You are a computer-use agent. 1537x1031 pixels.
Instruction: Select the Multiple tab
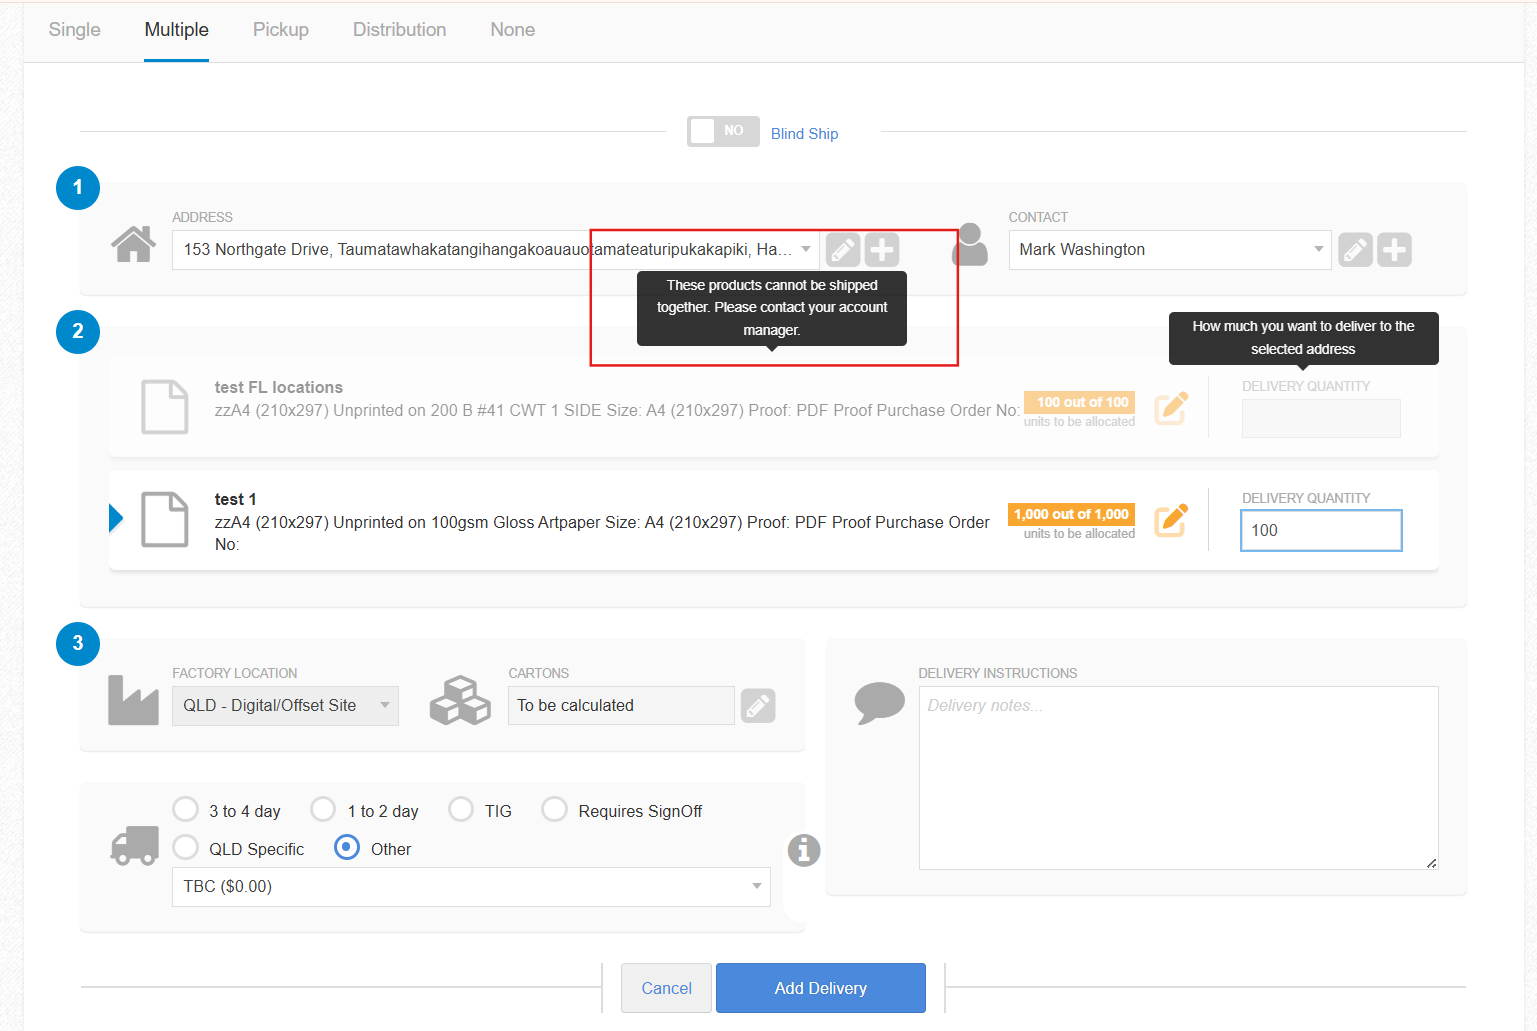tap(177, 30)
